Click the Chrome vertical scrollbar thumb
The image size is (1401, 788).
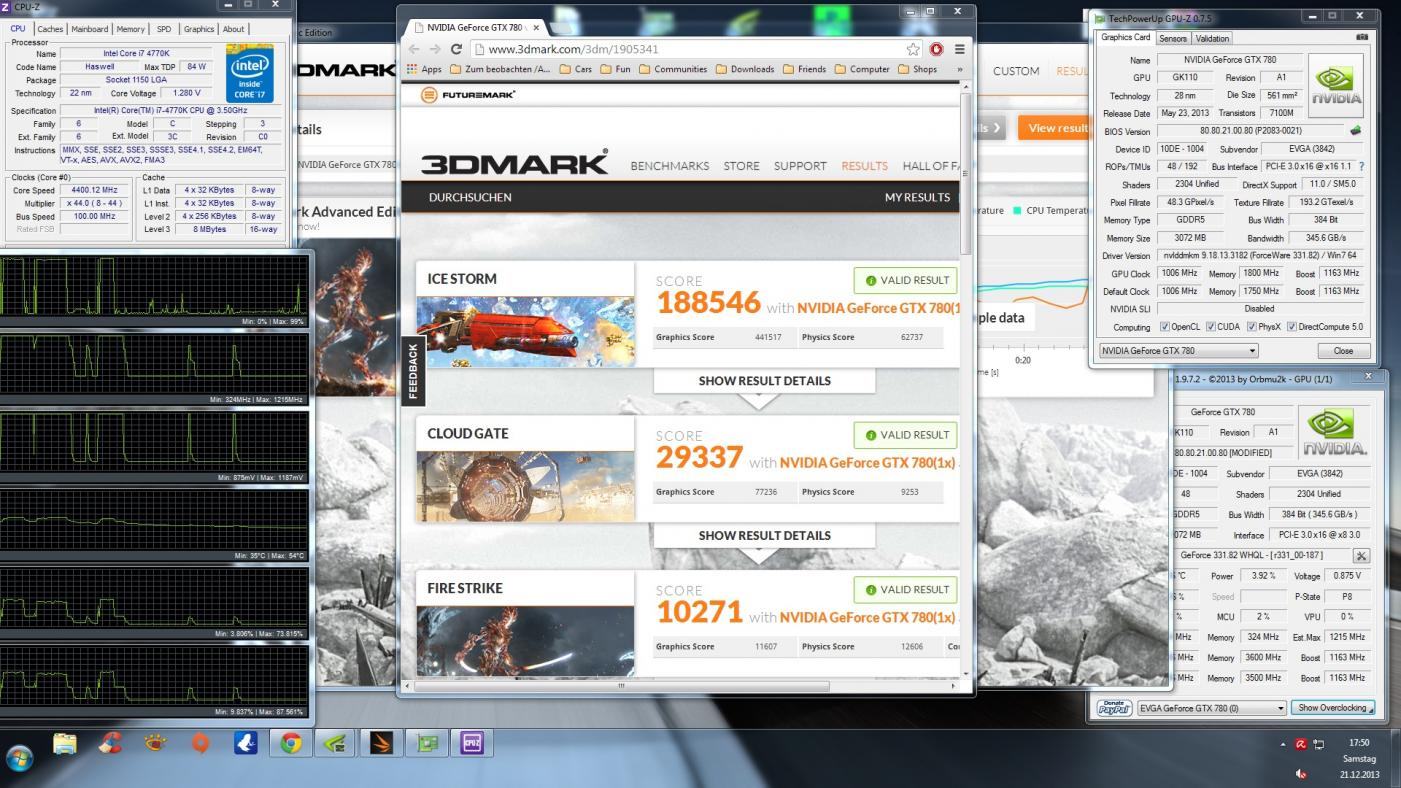pyautogui.click(x=965, y=173)
